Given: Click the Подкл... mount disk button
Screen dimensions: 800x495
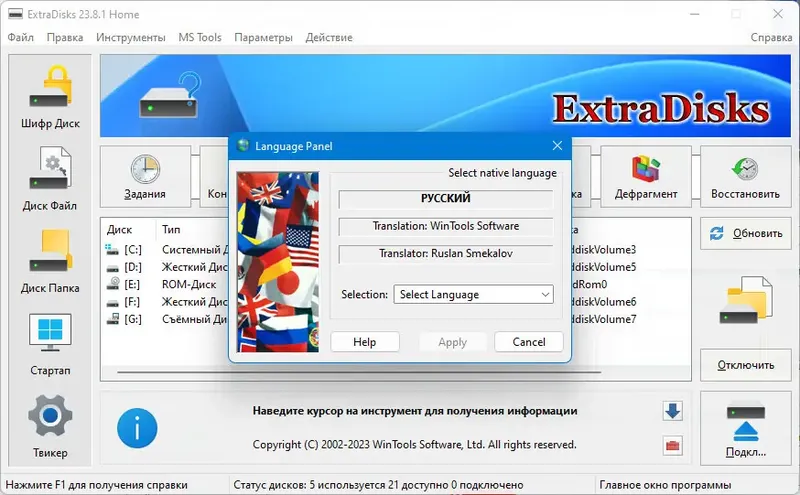Looking at the screenshot, I should pyautogui.click(x=745, y=429).
